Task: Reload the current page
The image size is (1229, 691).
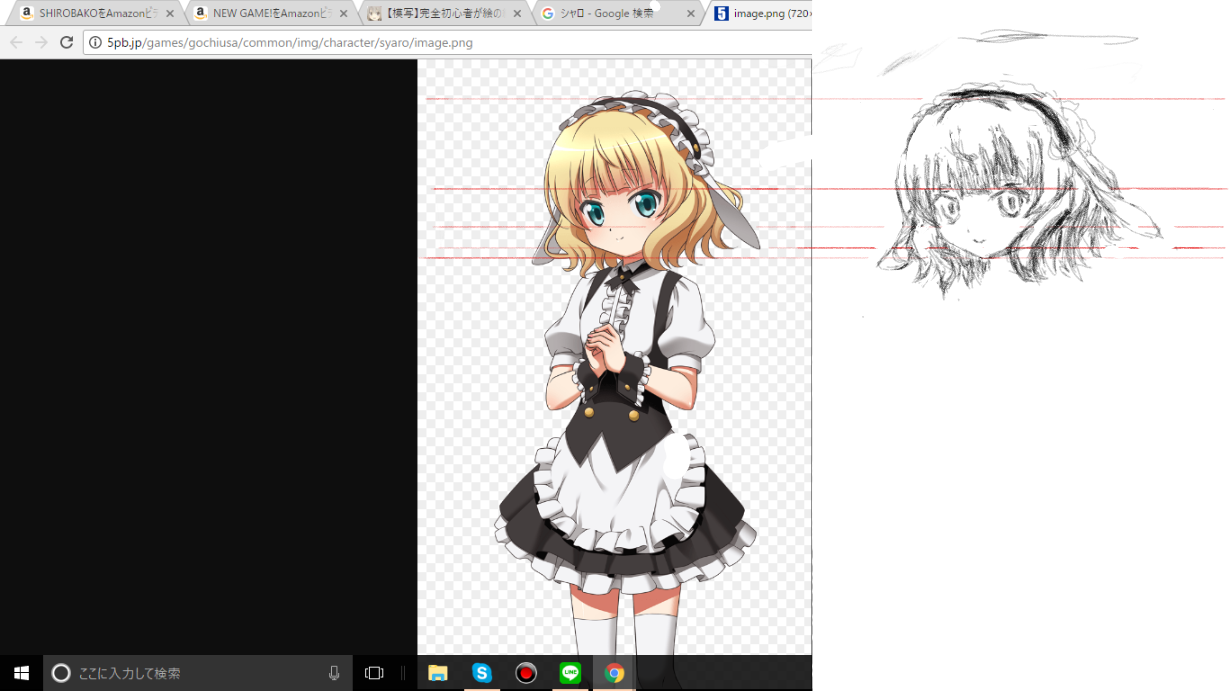Action: 66,42
